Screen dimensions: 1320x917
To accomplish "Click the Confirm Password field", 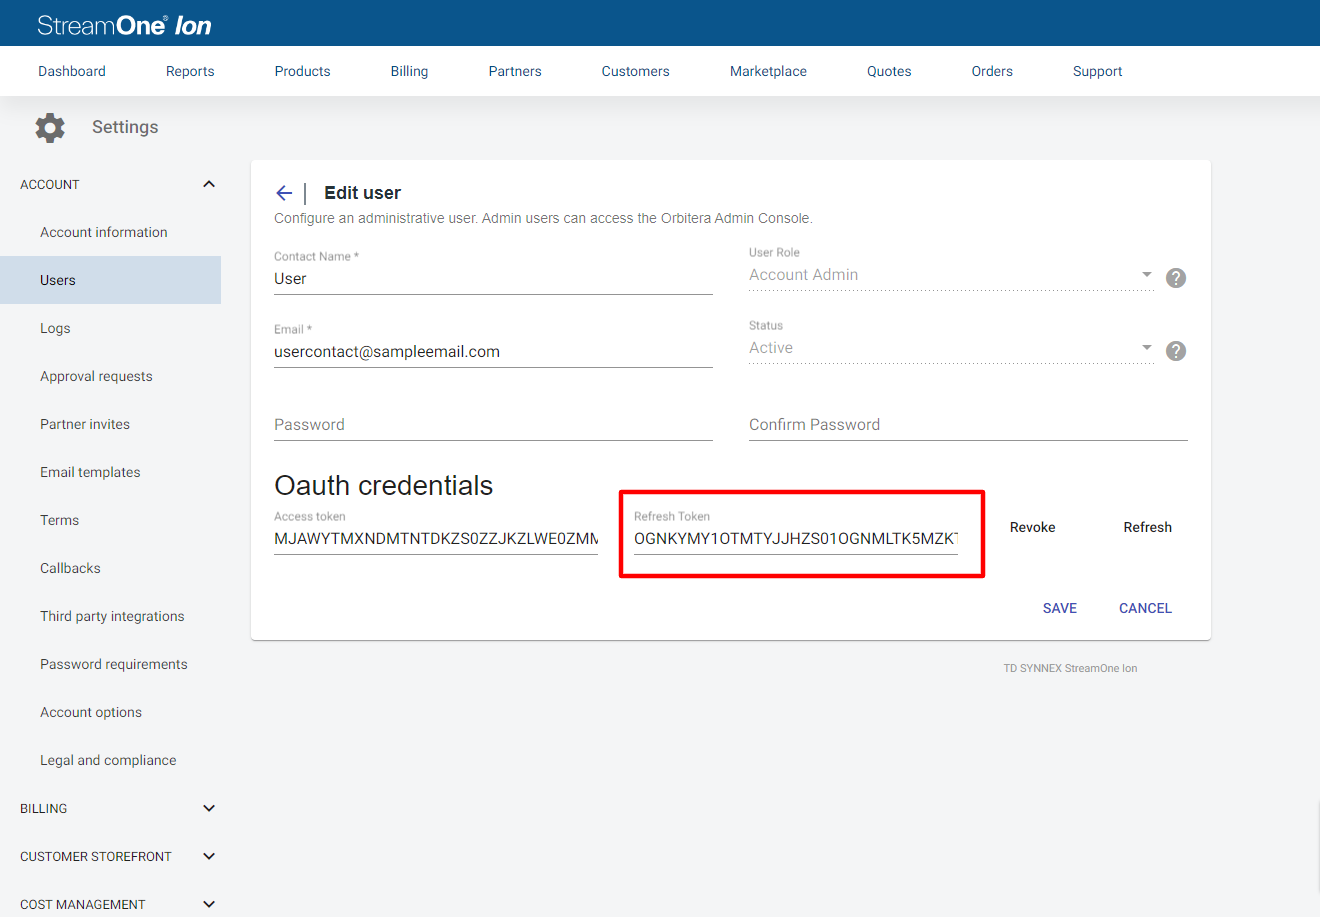I will (x=968, y=425).
